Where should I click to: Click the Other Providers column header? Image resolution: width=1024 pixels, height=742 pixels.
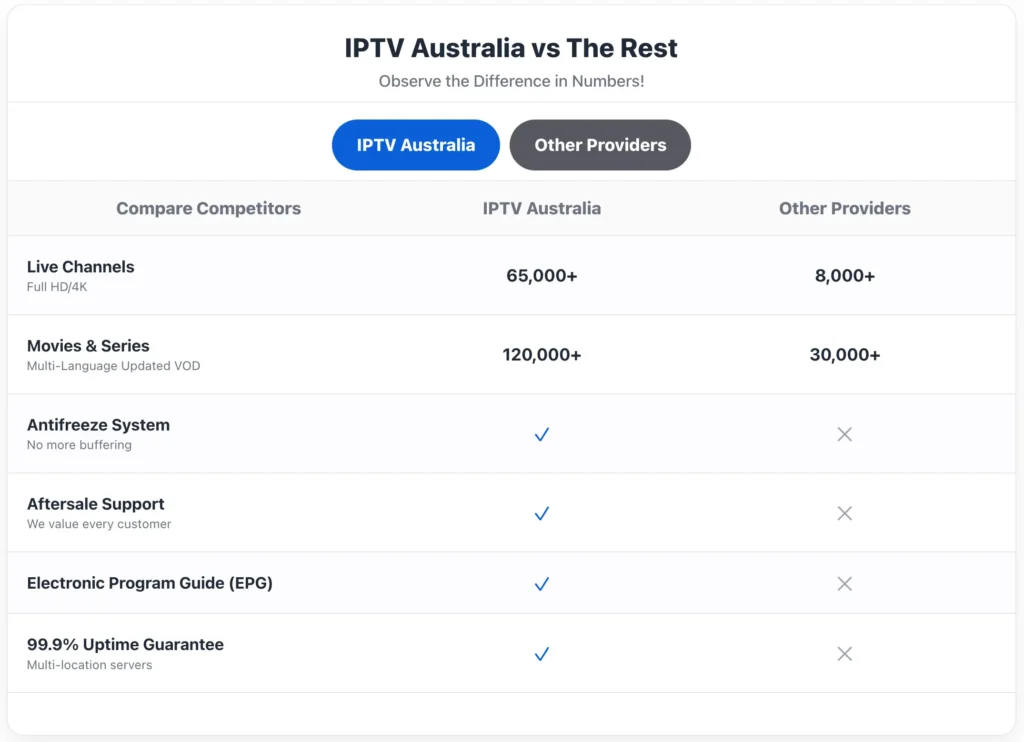pyautogui.click(x=844, y=208)
